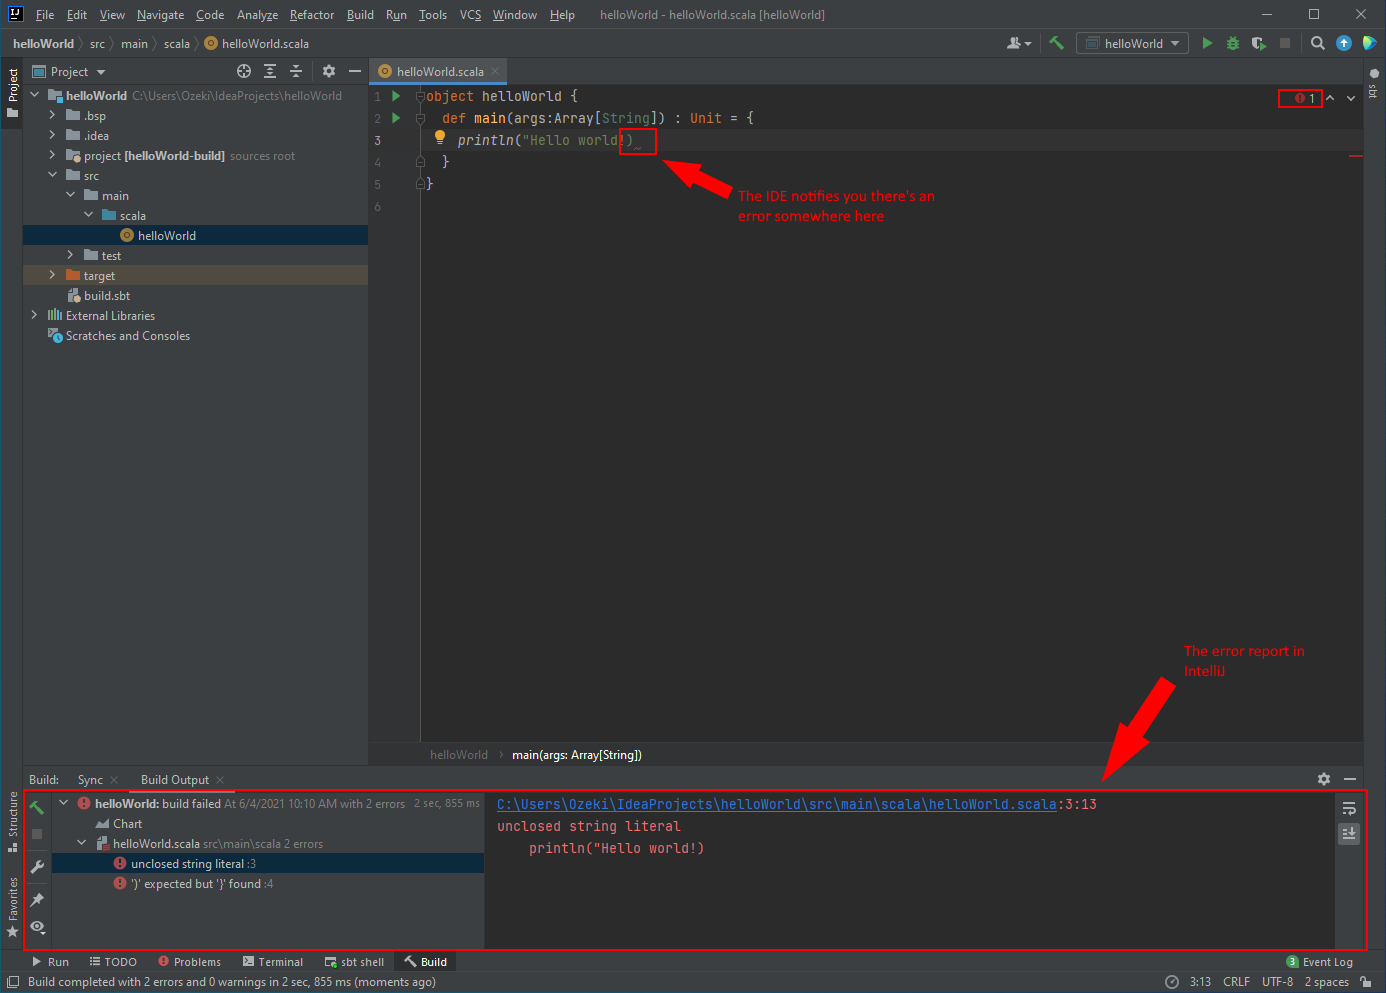Screen dimensions: 1386x993
Task: Change UTF-8 file encoding in status bar
Action: pos(1277,982)
